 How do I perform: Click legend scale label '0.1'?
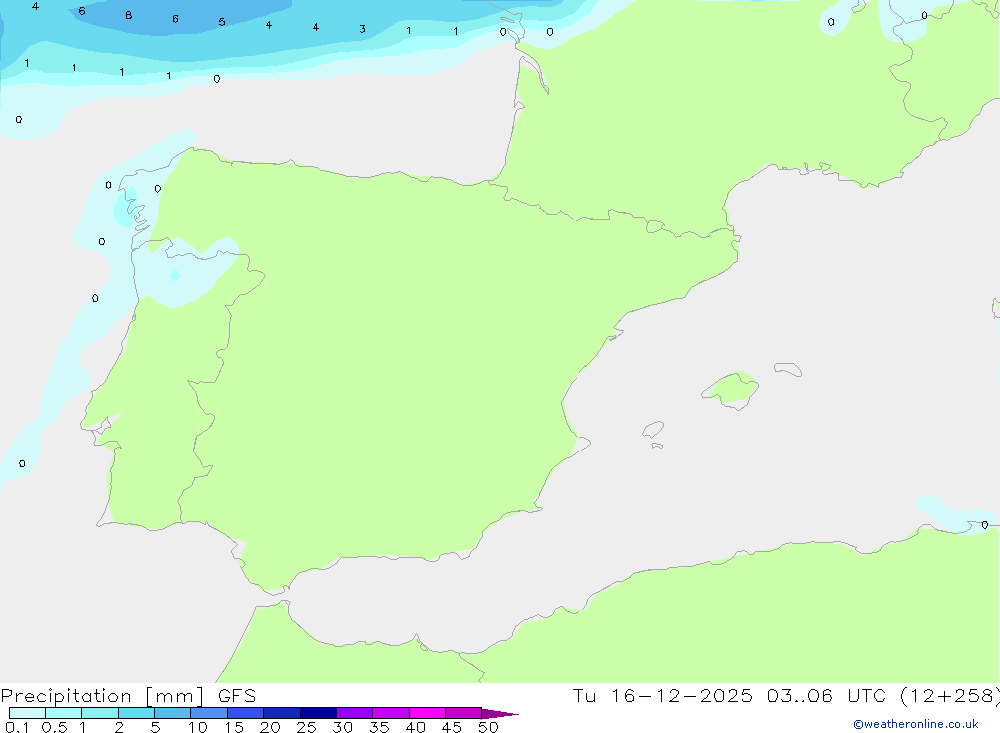[17, 727]
